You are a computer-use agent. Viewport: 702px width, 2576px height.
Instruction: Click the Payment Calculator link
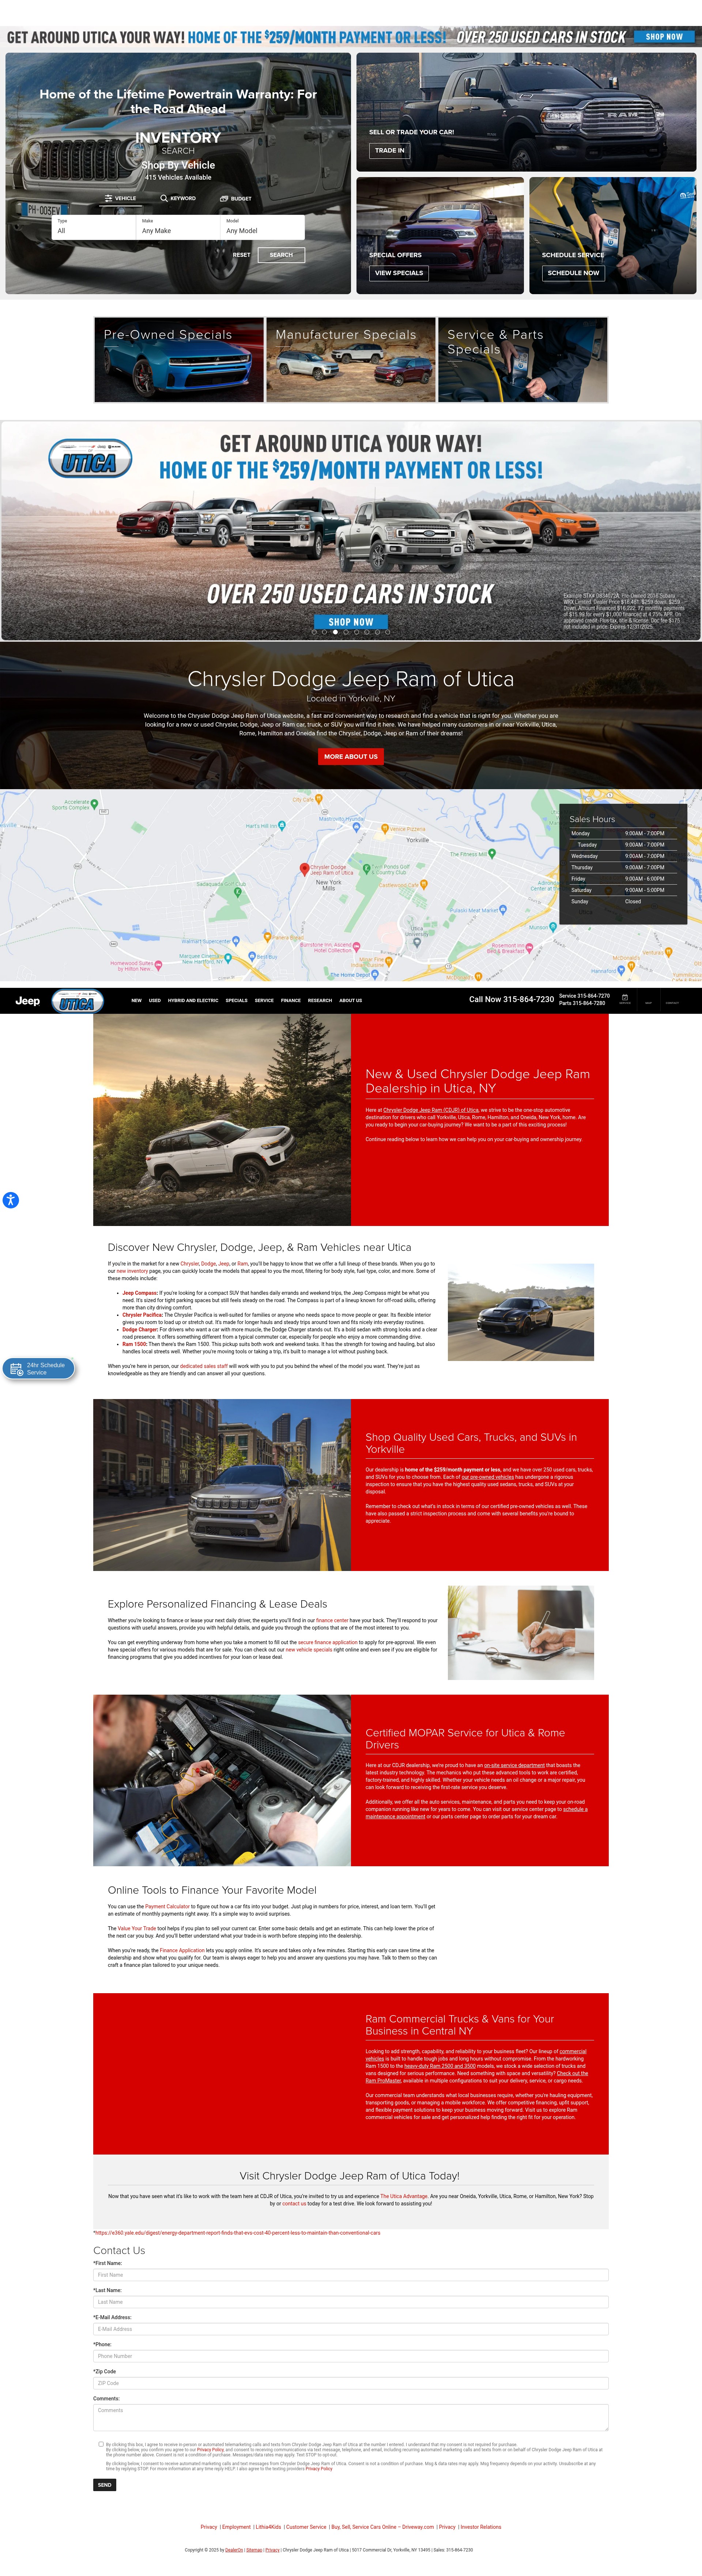[167, 1907]
